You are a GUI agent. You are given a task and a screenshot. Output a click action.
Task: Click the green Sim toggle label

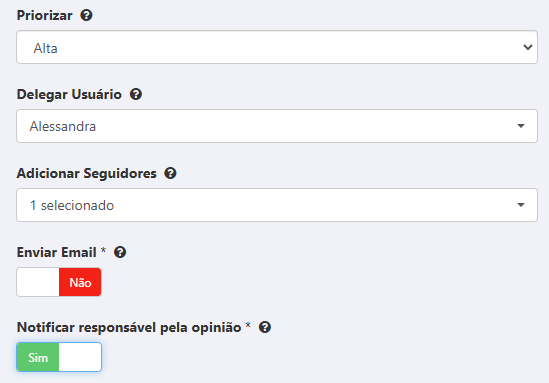point(38,357)
